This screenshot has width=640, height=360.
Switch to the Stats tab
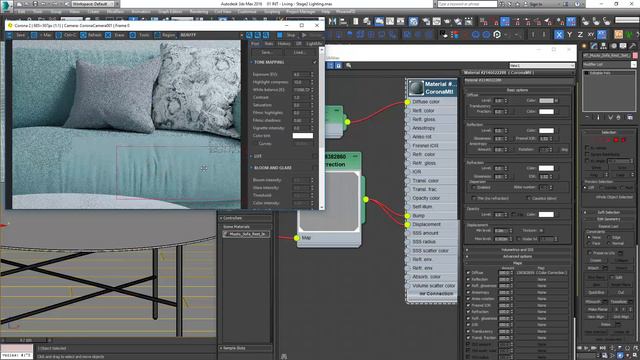click(x=269, y=43)
